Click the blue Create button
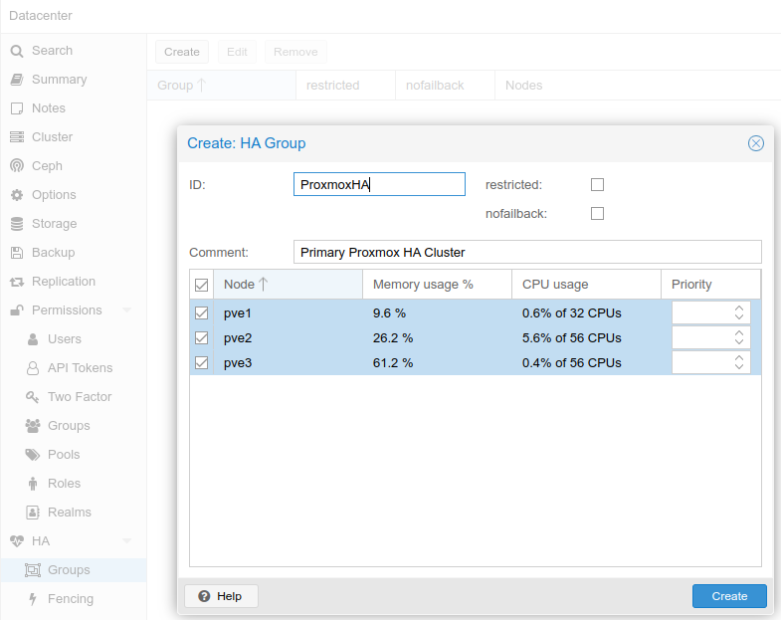 (729, 596)
